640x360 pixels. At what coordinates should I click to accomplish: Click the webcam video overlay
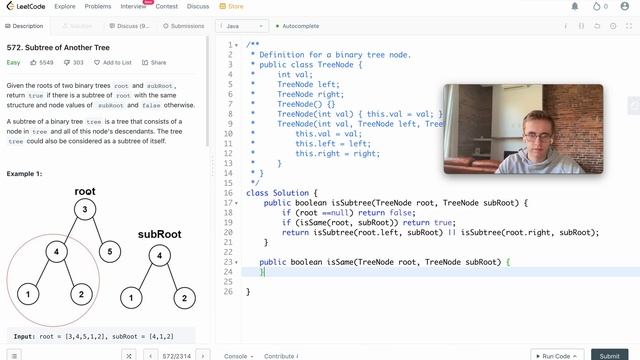point(523,129)
